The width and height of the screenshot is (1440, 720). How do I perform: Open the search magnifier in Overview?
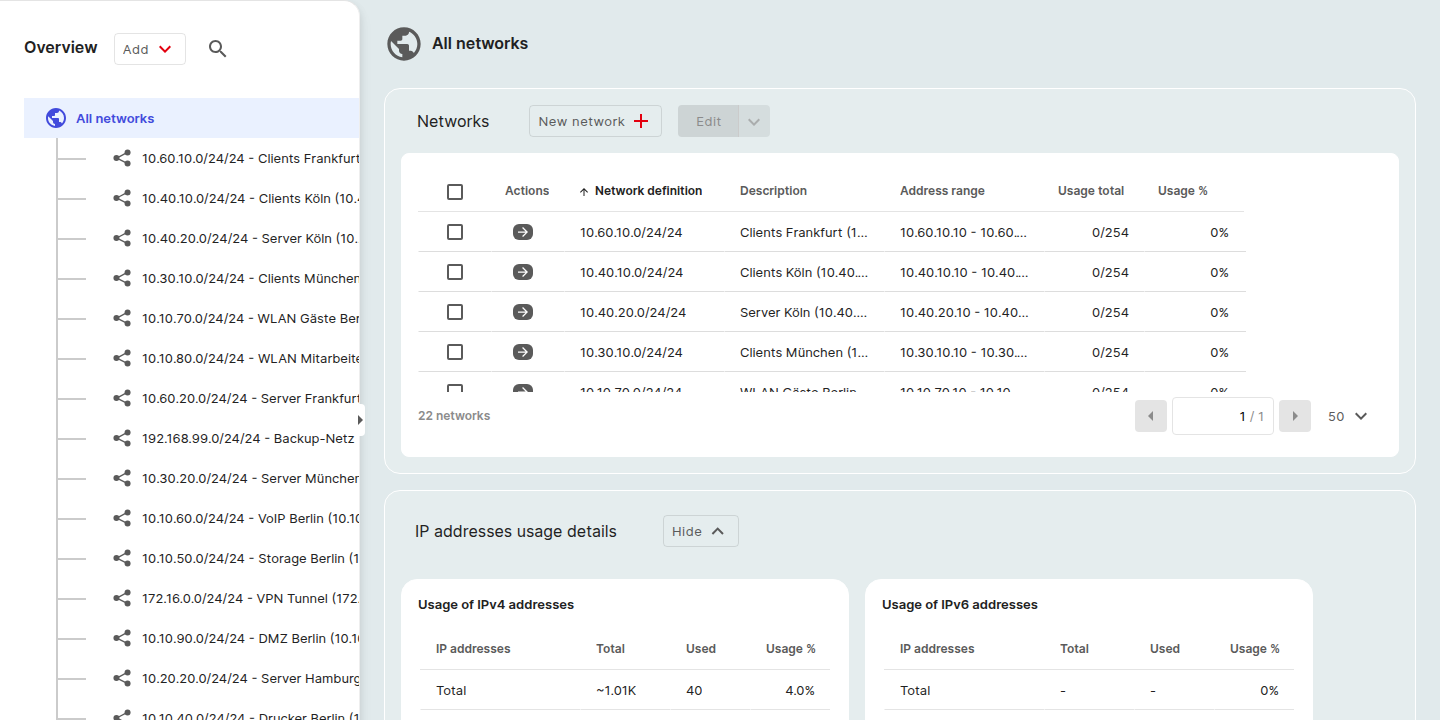[217, 49]
